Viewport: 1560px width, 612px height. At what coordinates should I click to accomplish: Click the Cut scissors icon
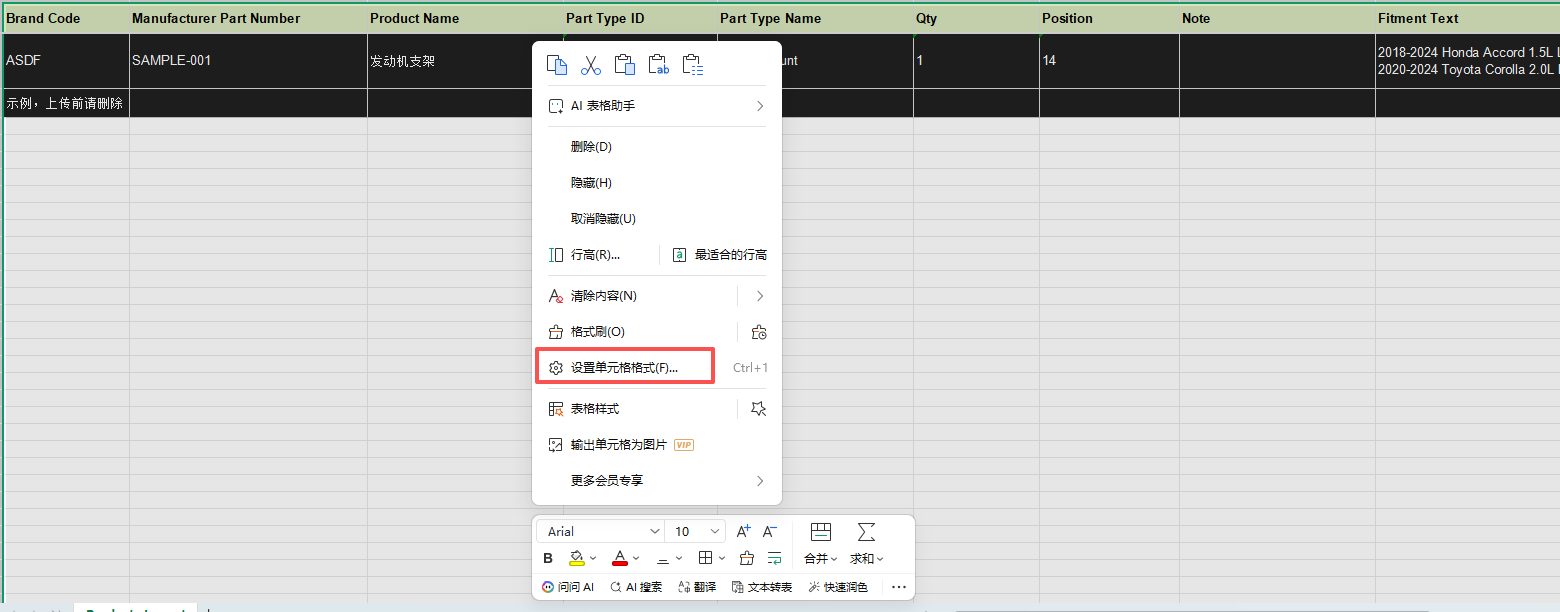pos(591,65)
